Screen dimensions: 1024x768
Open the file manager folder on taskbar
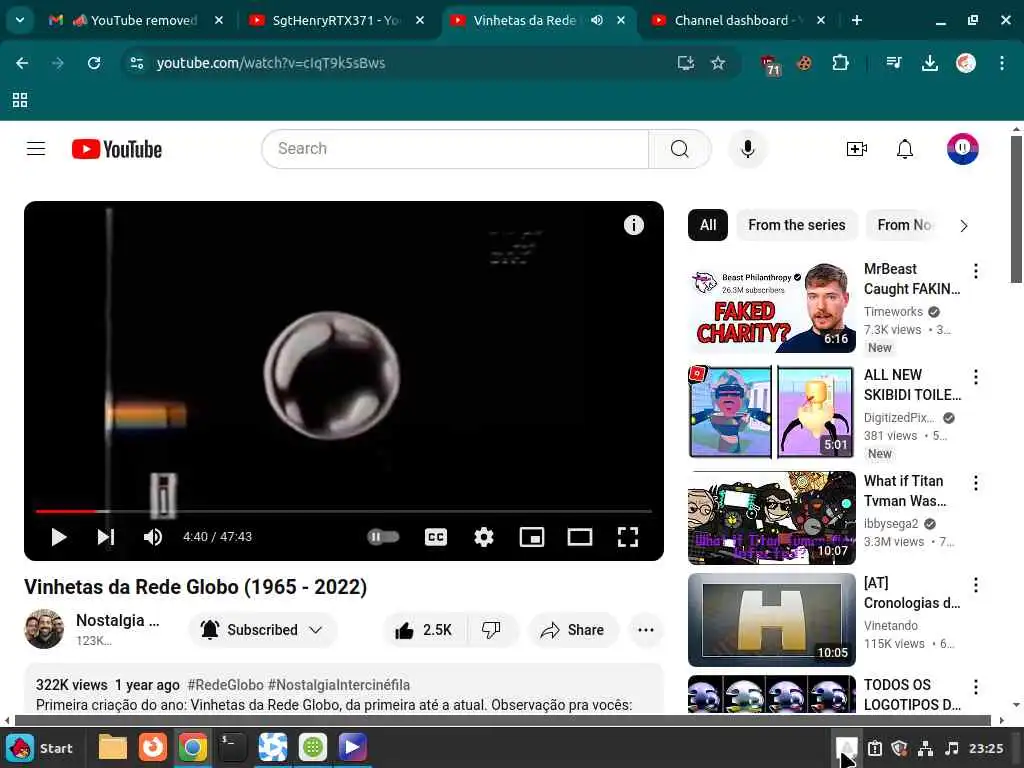point(112,748)
